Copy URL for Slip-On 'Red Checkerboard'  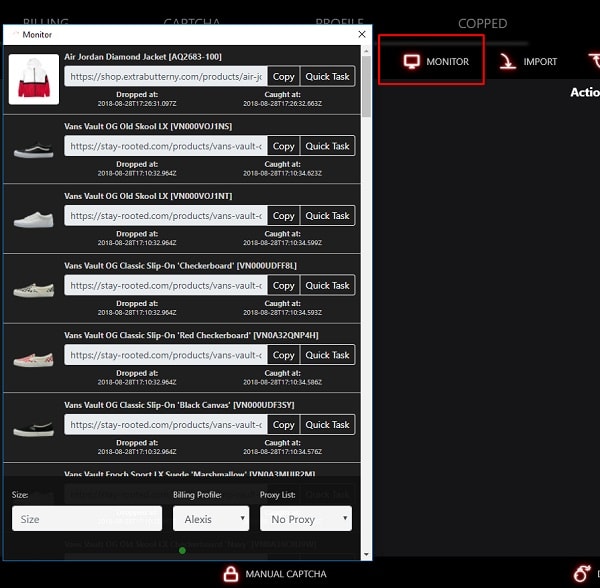coord(284,355)
